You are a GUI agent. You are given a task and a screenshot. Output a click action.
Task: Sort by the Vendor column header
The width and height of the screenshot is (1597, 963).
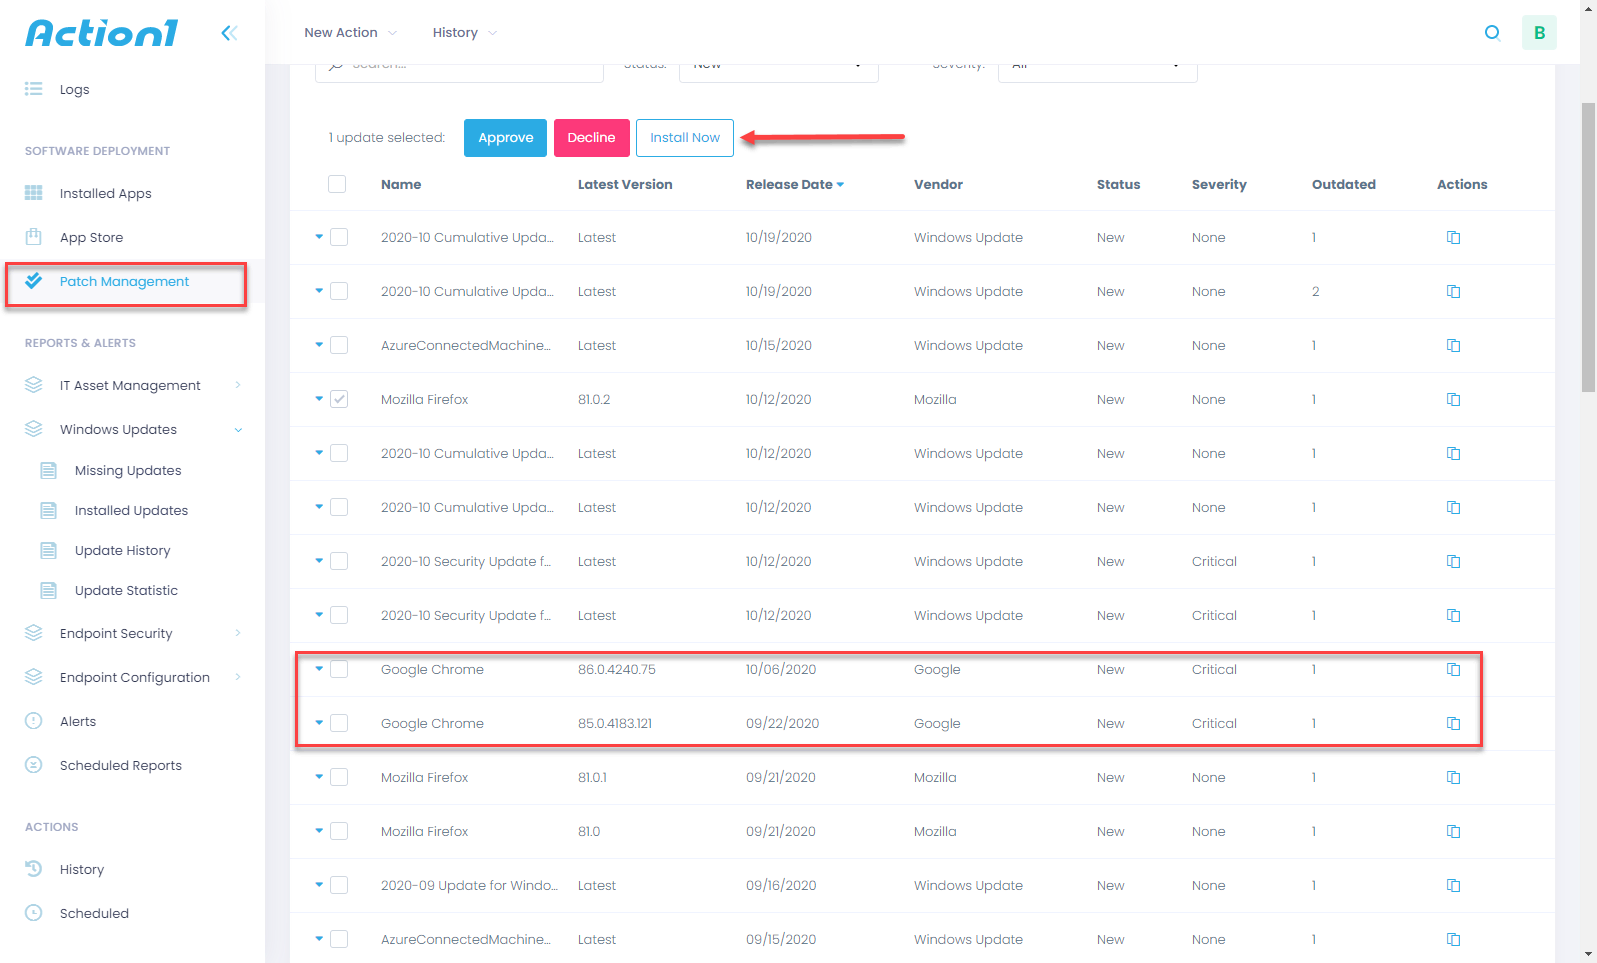click(x=938, y=184)
